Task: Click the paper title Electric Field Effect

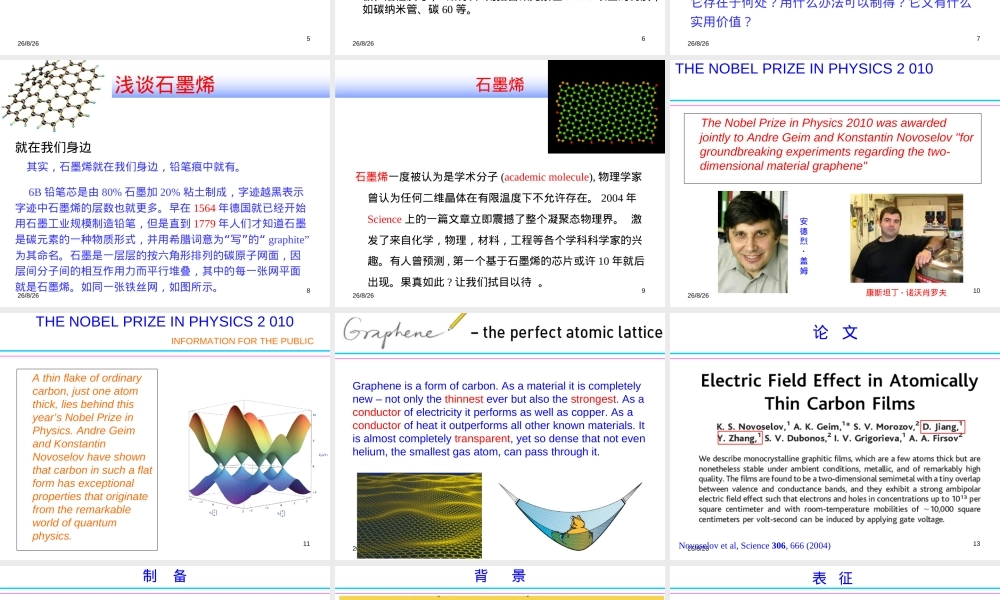Action: pos(839,391)
